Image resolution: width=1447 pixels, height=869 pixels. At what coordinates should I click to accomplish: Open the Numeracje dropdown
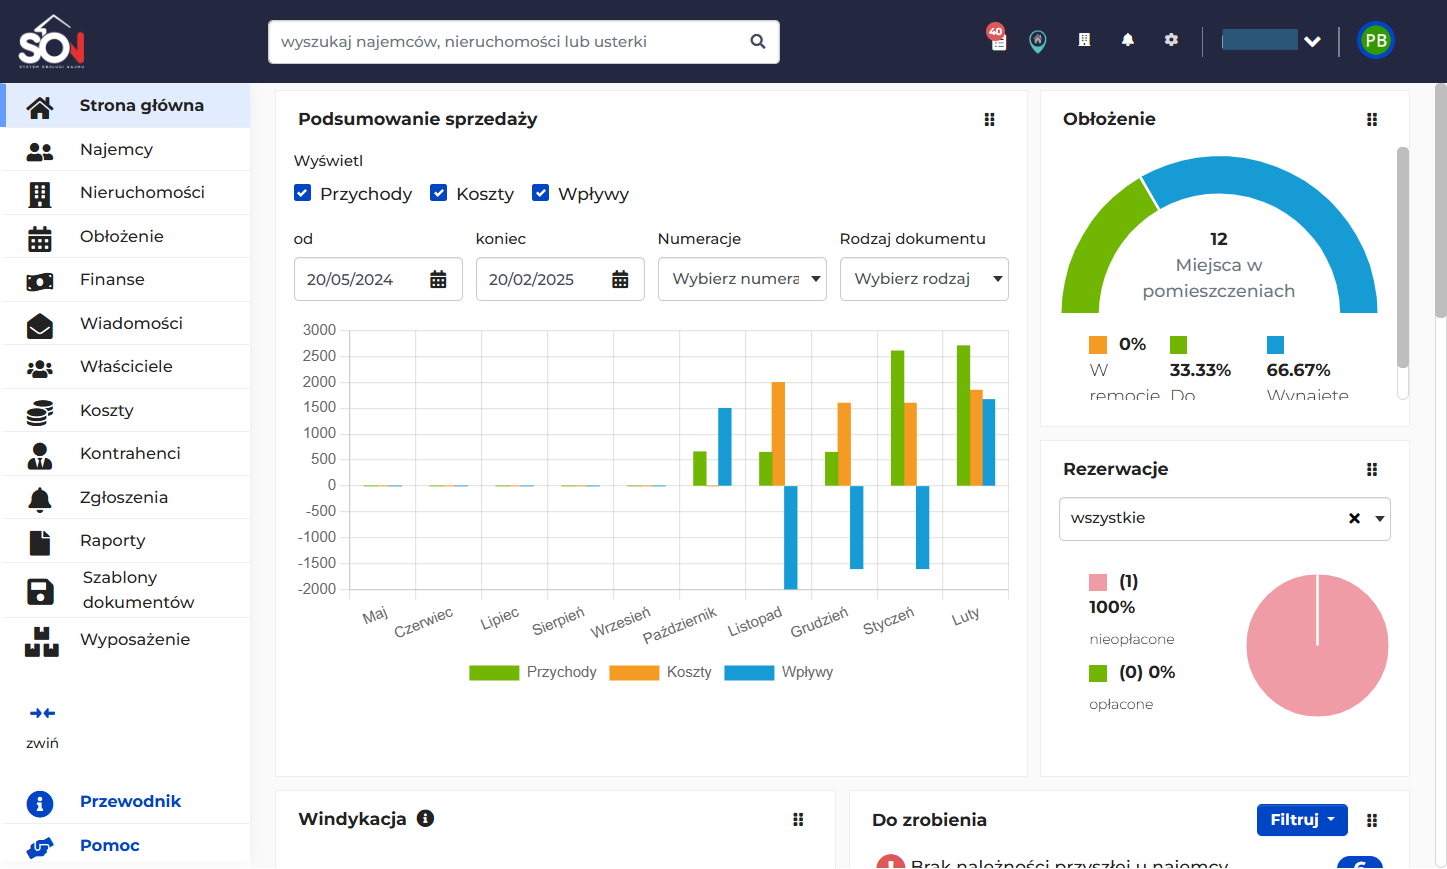coord(742,279)
